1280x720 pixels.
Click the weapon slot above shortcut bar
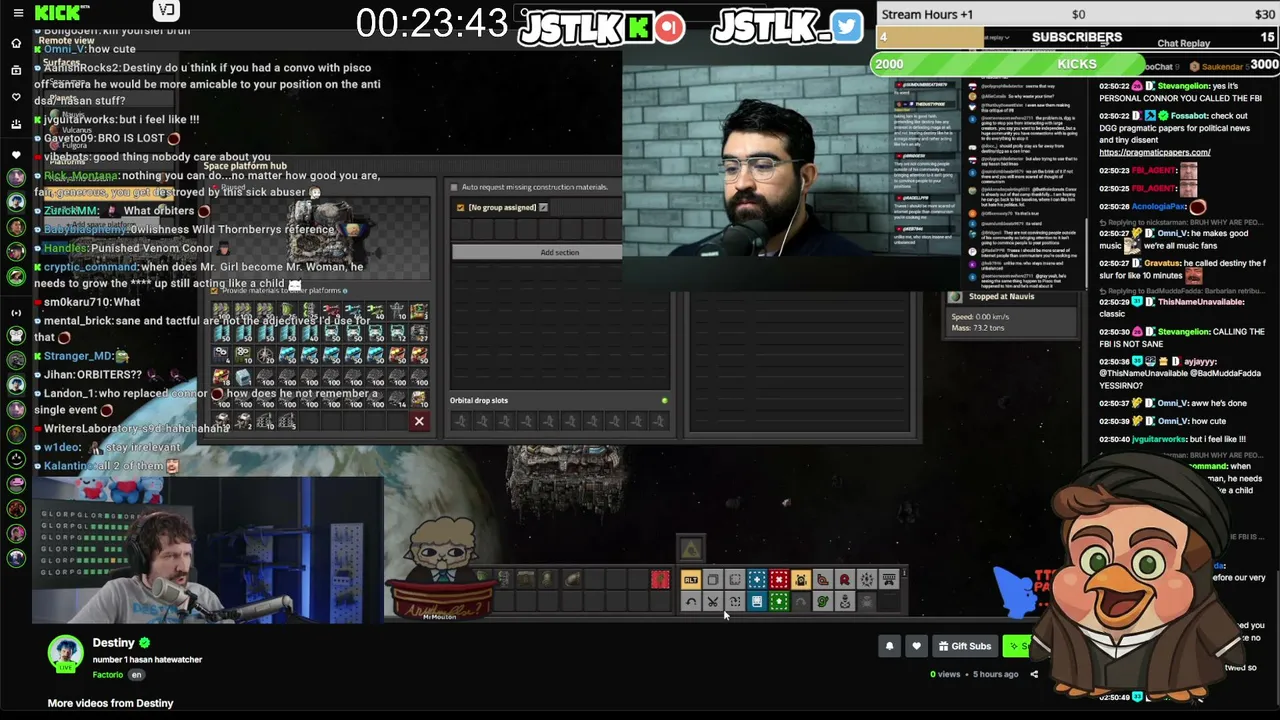tap(691, 548)
